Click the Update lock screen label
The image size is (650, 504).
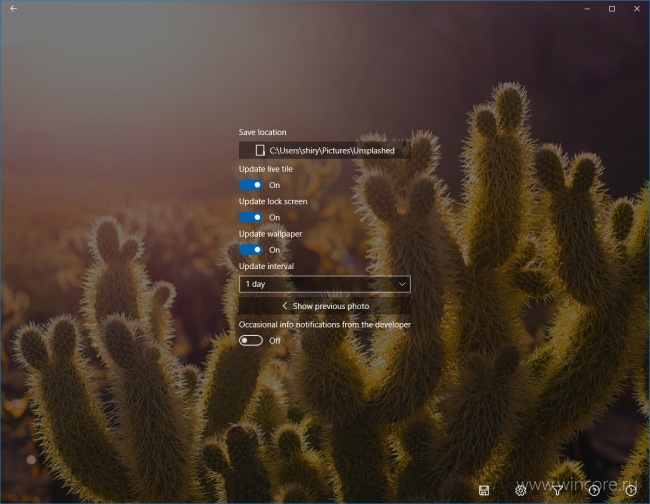click(x=273, y=201)
